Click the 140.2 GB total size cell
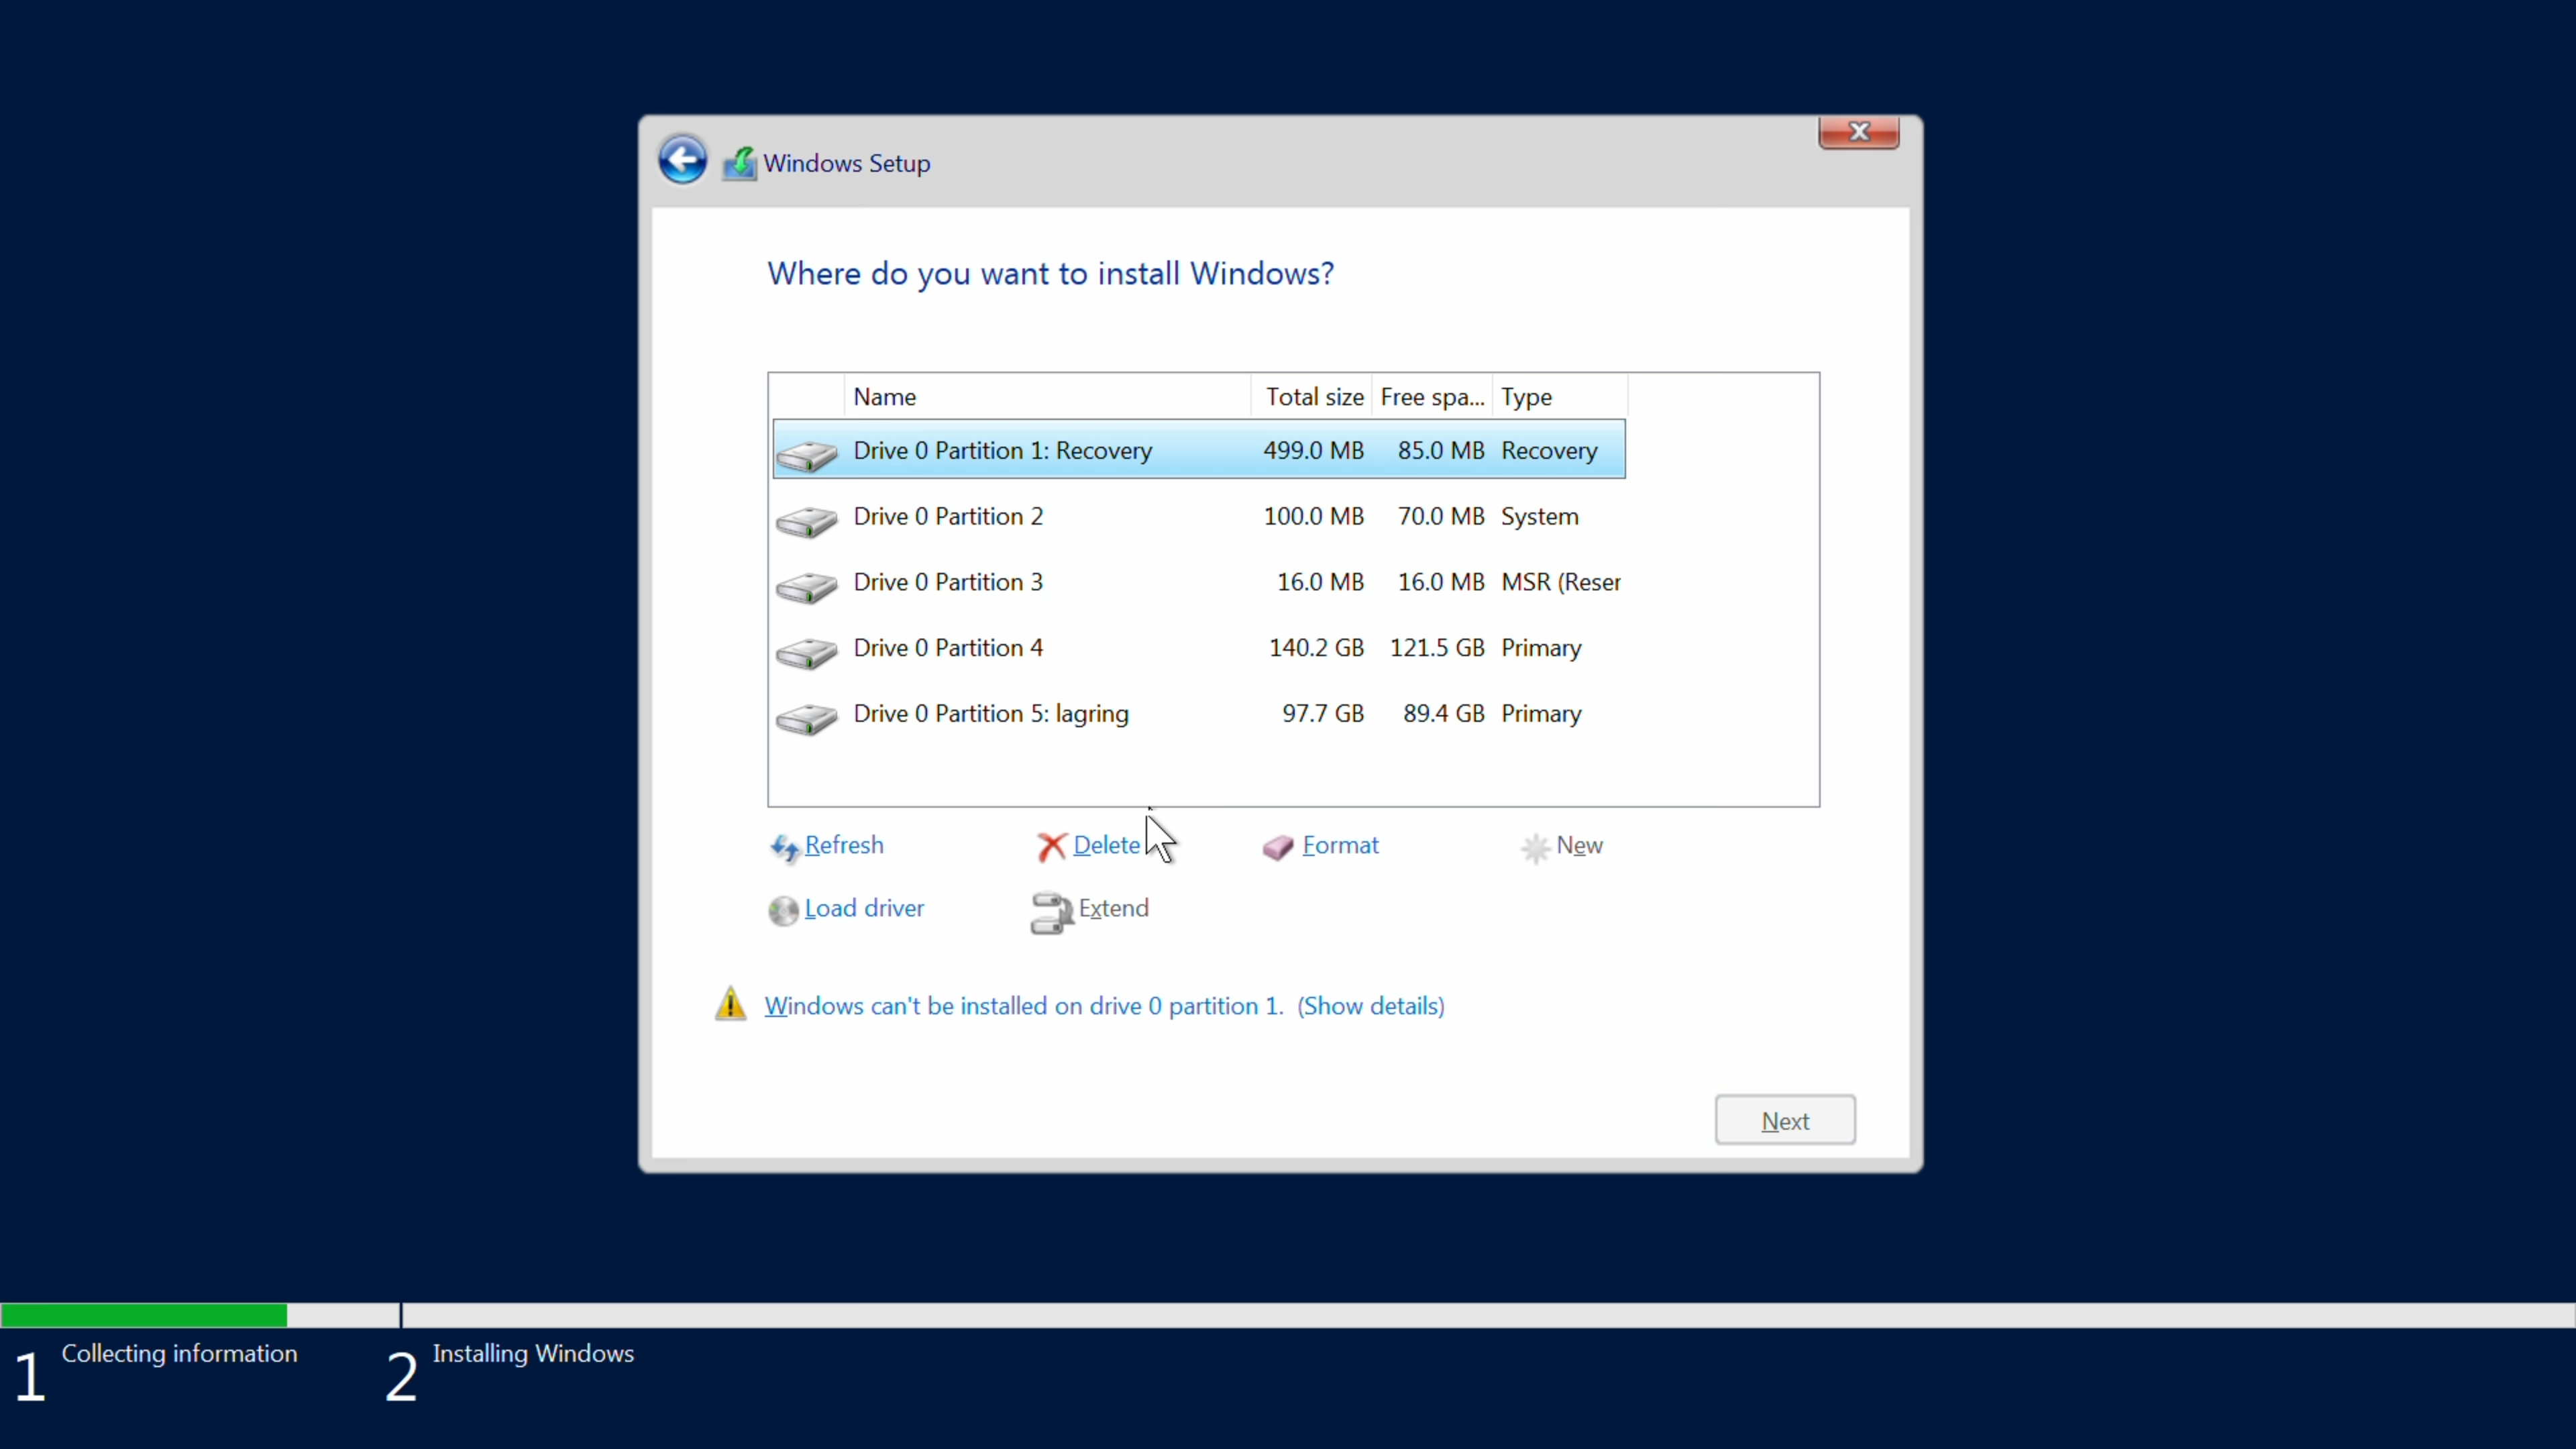The height and width of the screenshot is (1449, 2576). pyautogui.click(x=1316, y=648)
